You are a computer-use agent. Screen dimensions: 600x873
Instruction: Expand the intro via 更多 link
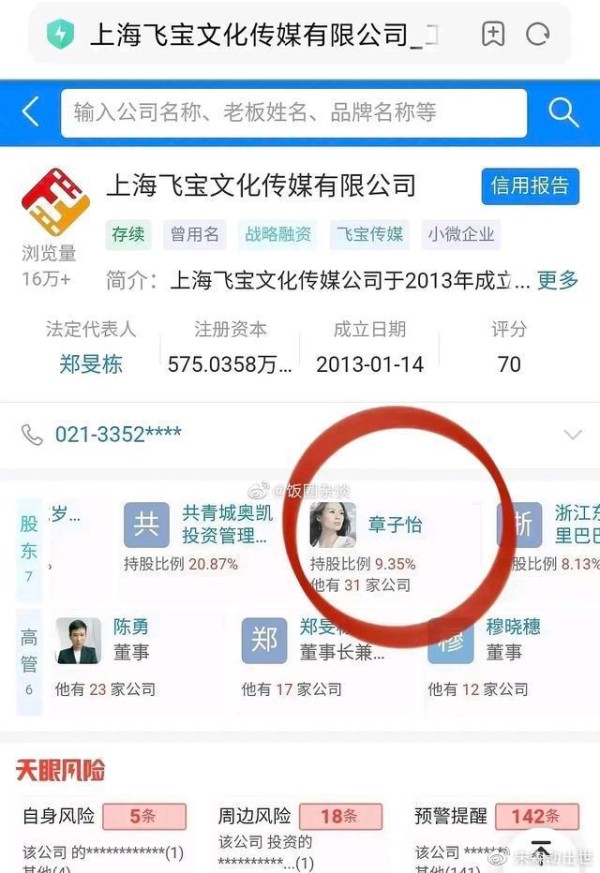558,280
